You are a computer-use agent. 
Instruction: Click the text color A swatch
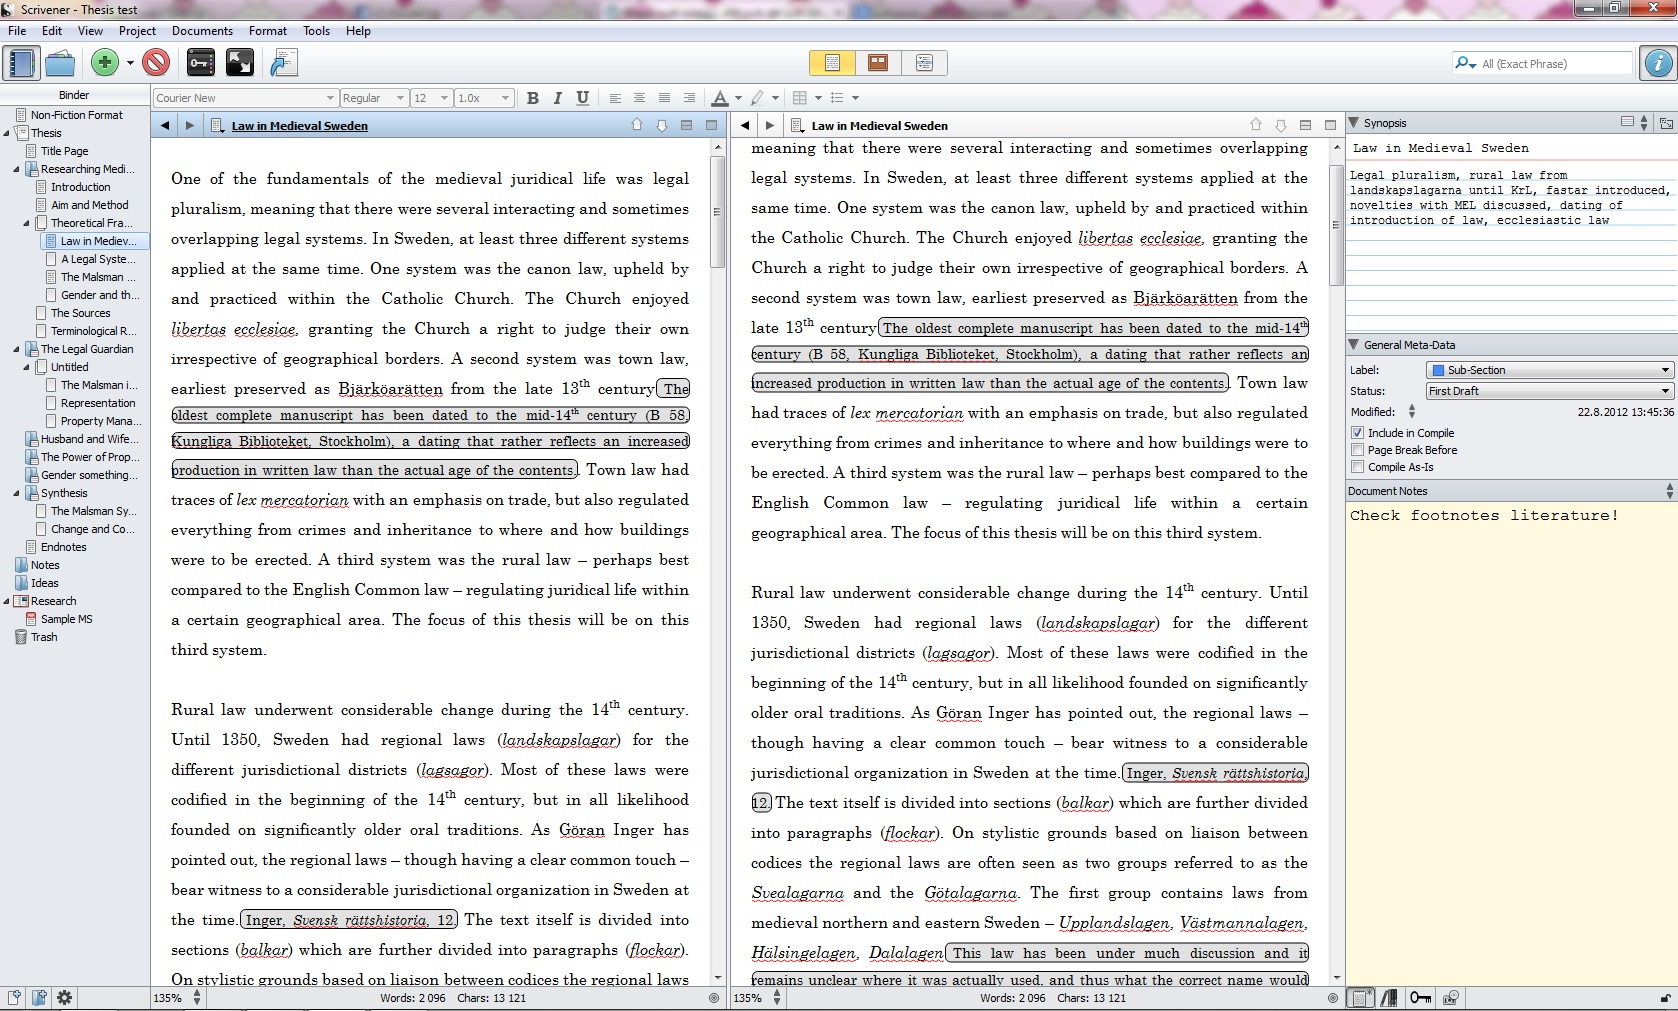[x=719, y=98]
